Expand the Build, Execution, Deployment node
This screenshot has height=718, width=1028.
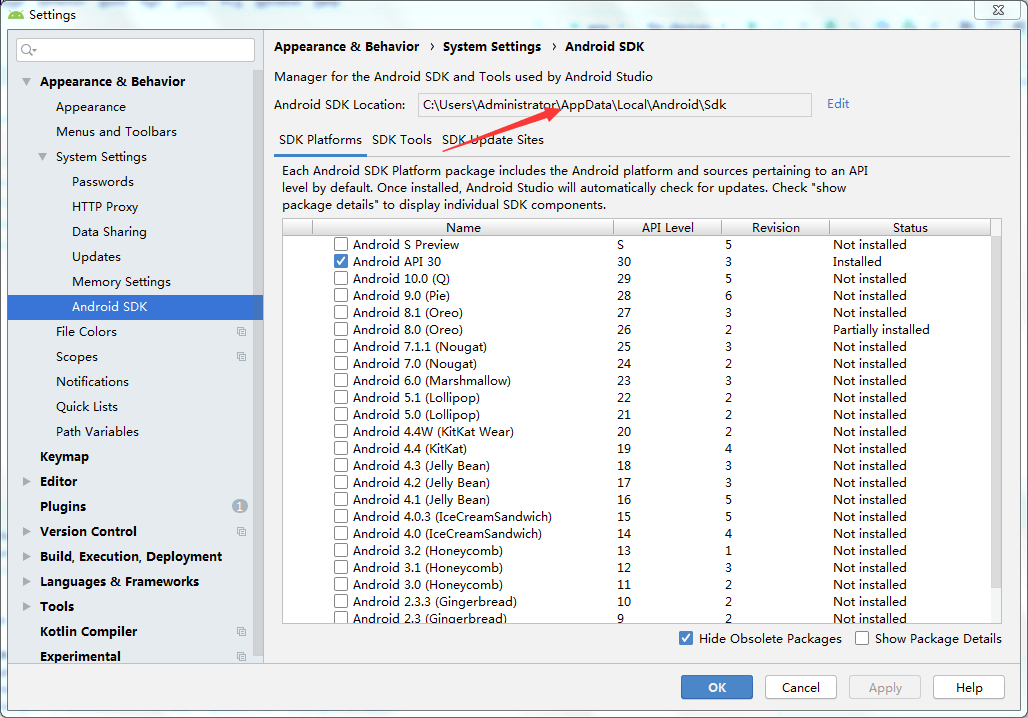[x=27, y=556]
